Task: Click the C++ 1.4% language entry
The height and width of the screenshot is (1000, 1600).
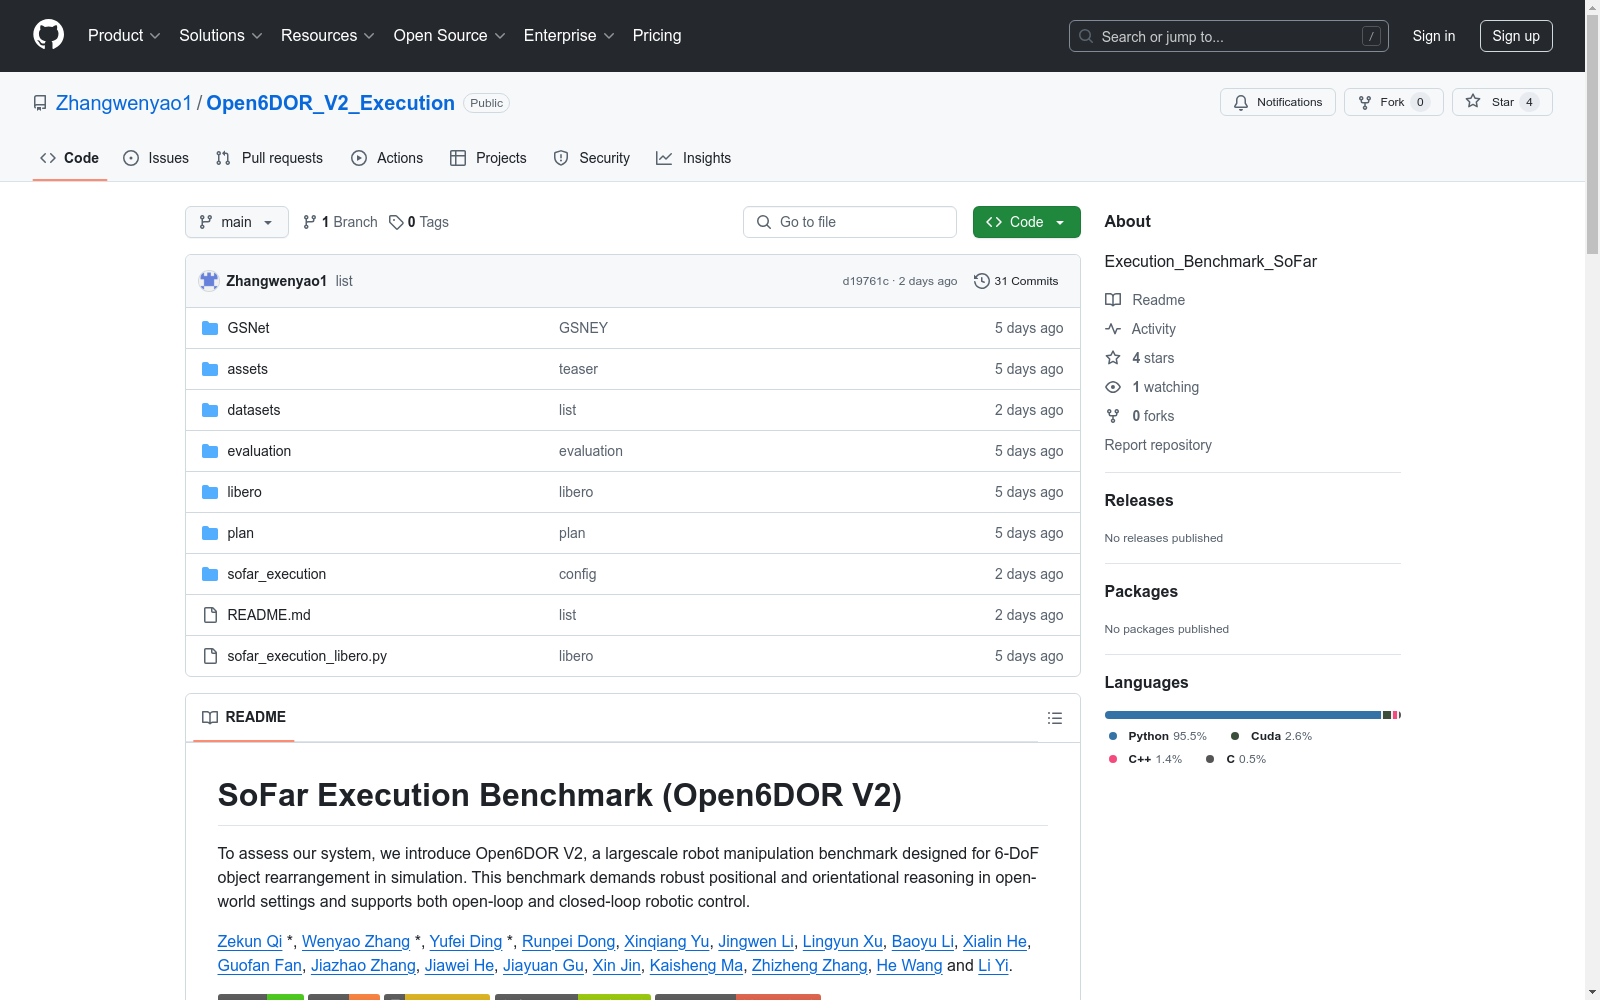Action: (1145, 759)
